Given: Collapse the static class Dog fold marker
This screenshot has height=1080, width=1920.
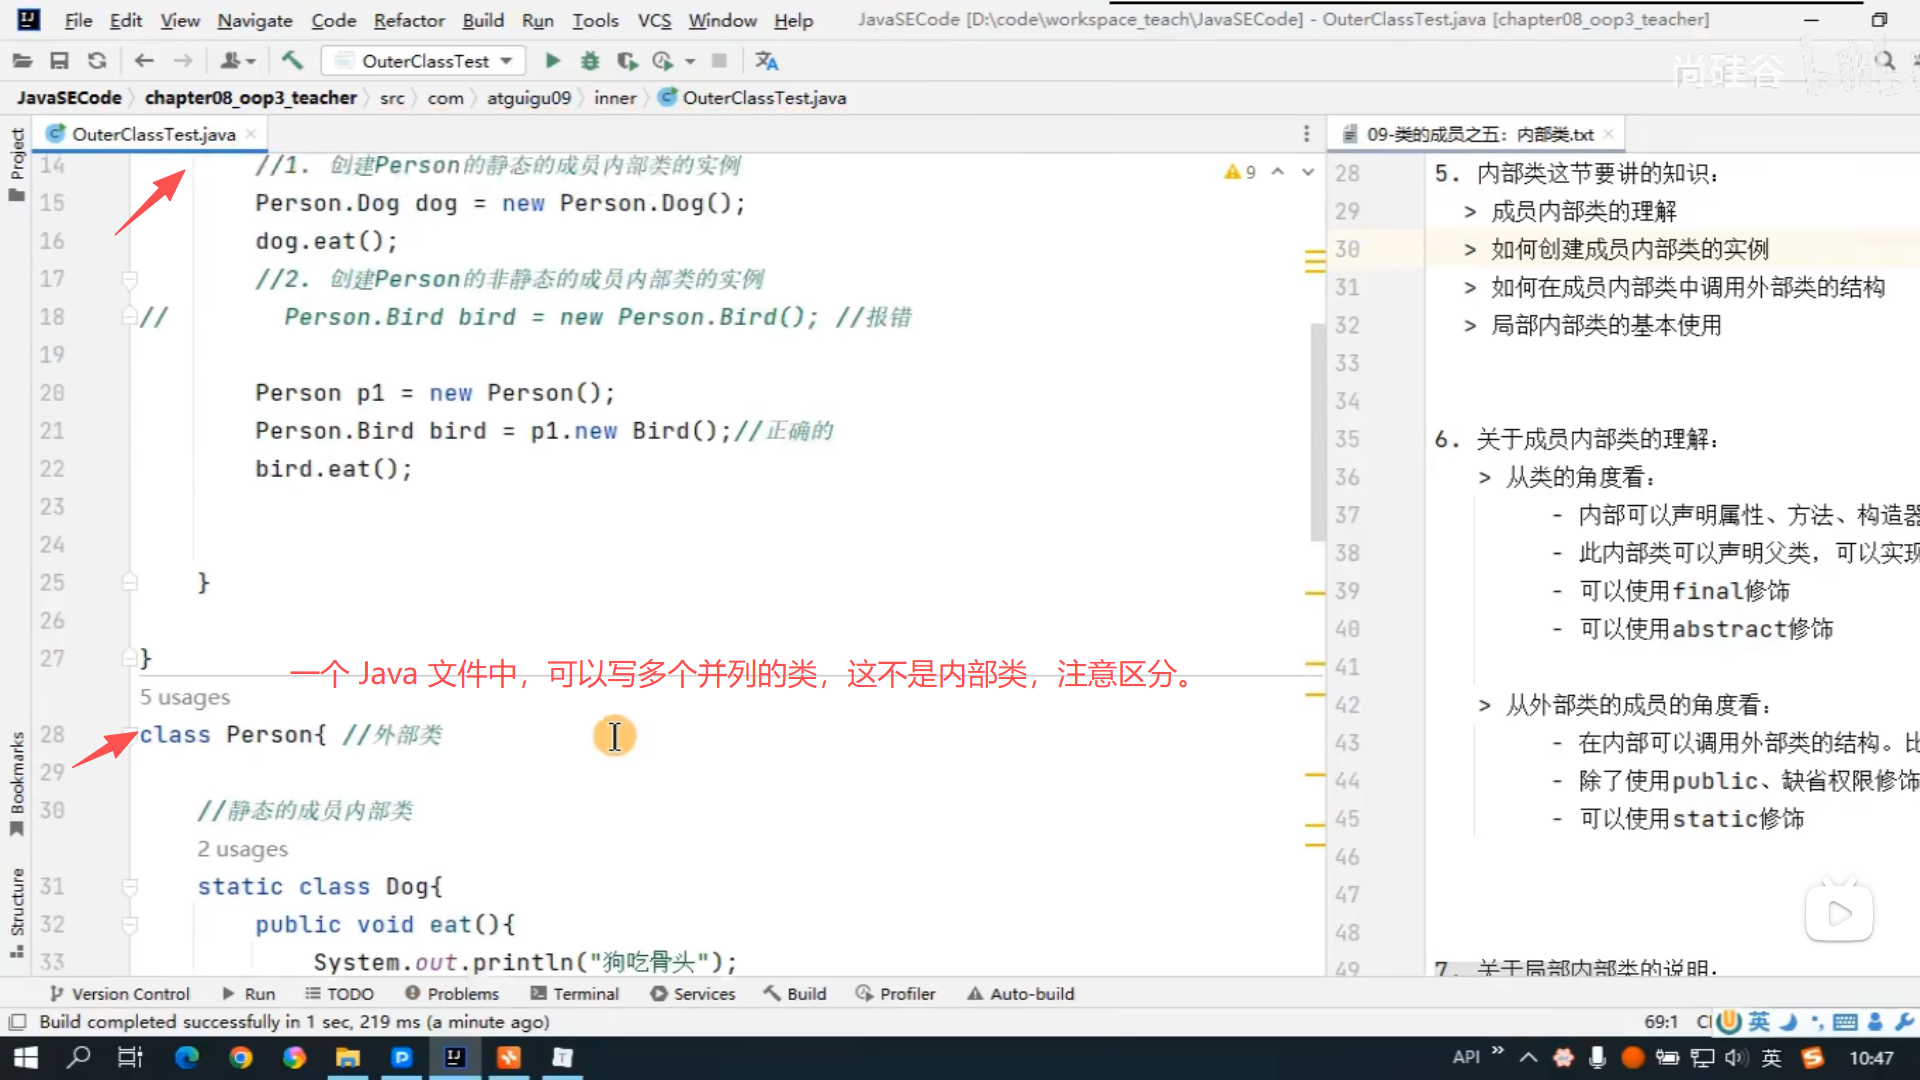Looking at the screenshot, I should click(129, 887).
